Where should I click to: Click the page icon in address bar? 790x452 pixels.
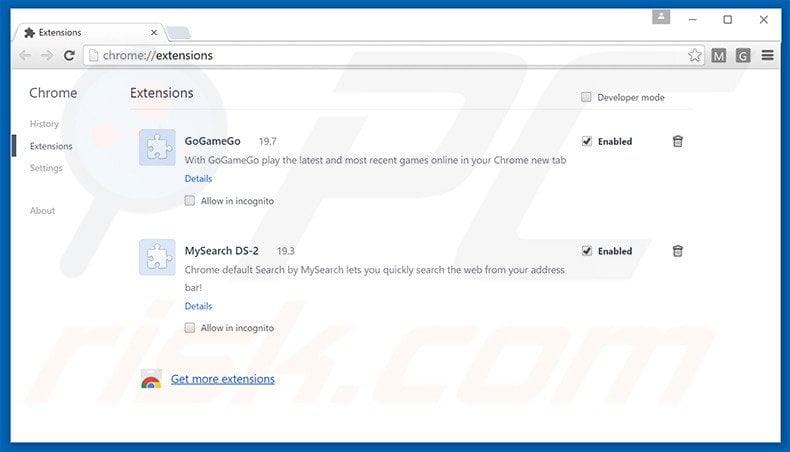(93, 55)
